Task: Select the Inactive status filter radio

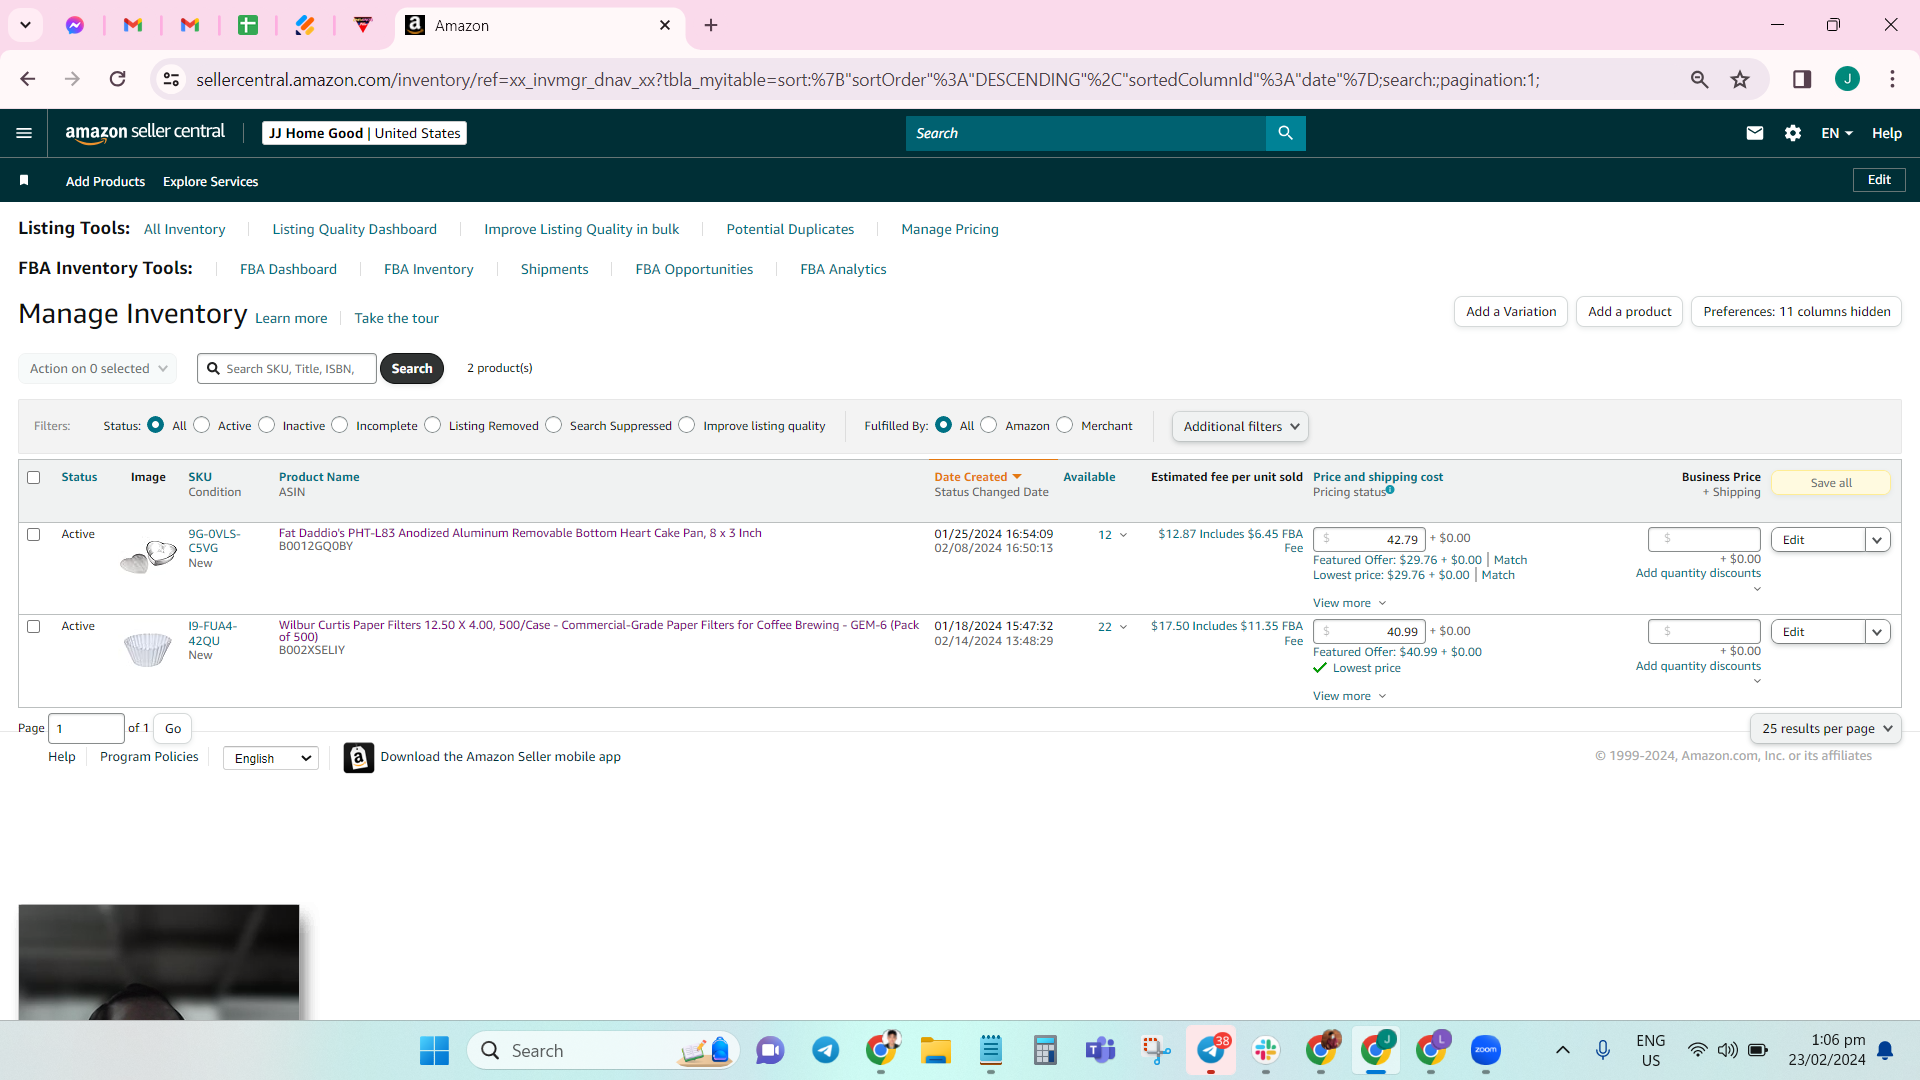Action: tap(267, 425)
